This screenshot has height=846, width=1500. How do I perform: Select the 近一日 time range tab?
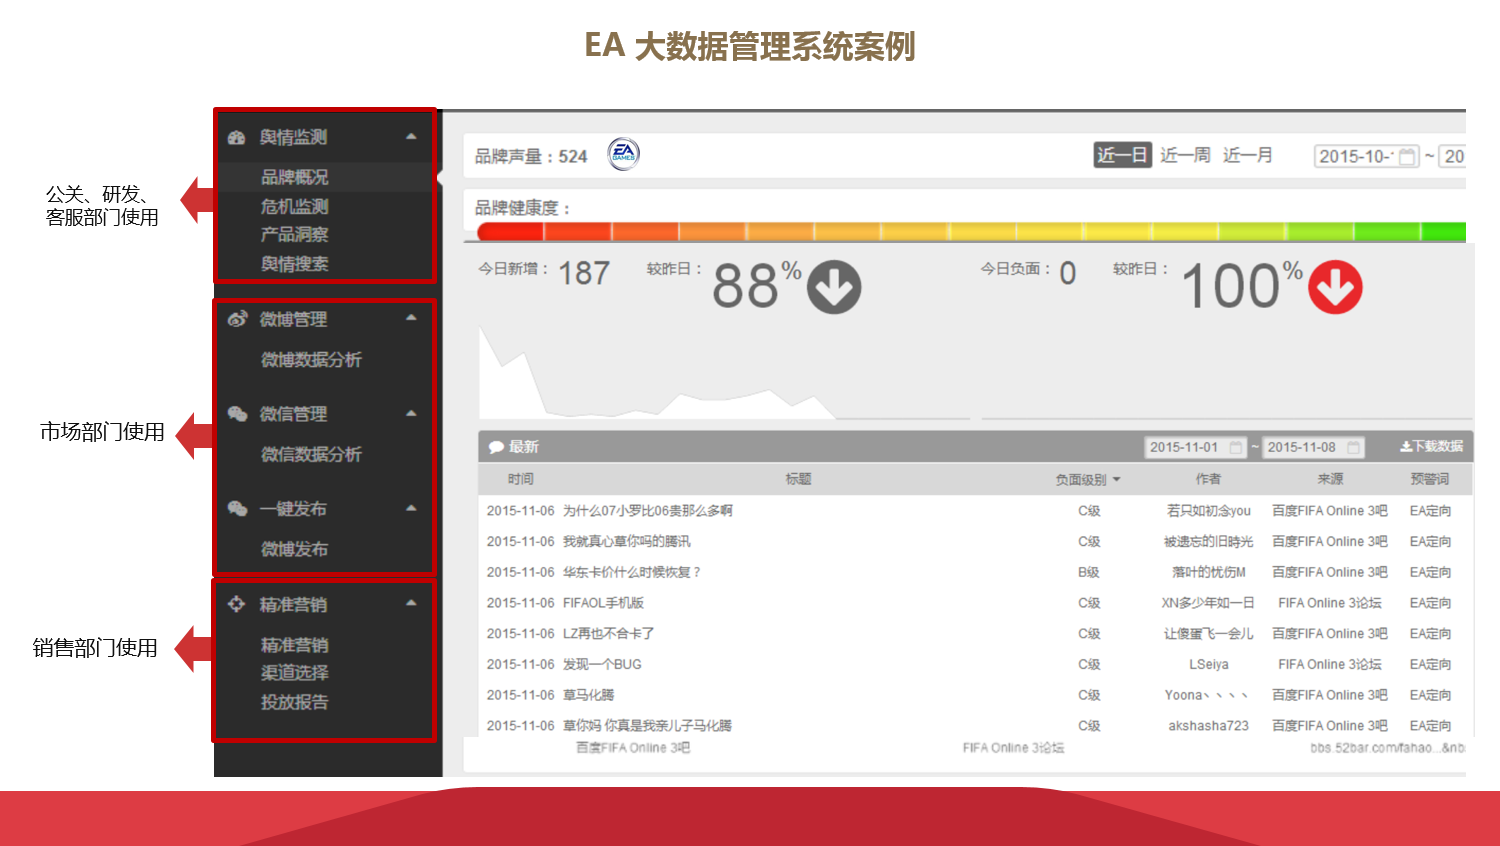click(1122, 155)
